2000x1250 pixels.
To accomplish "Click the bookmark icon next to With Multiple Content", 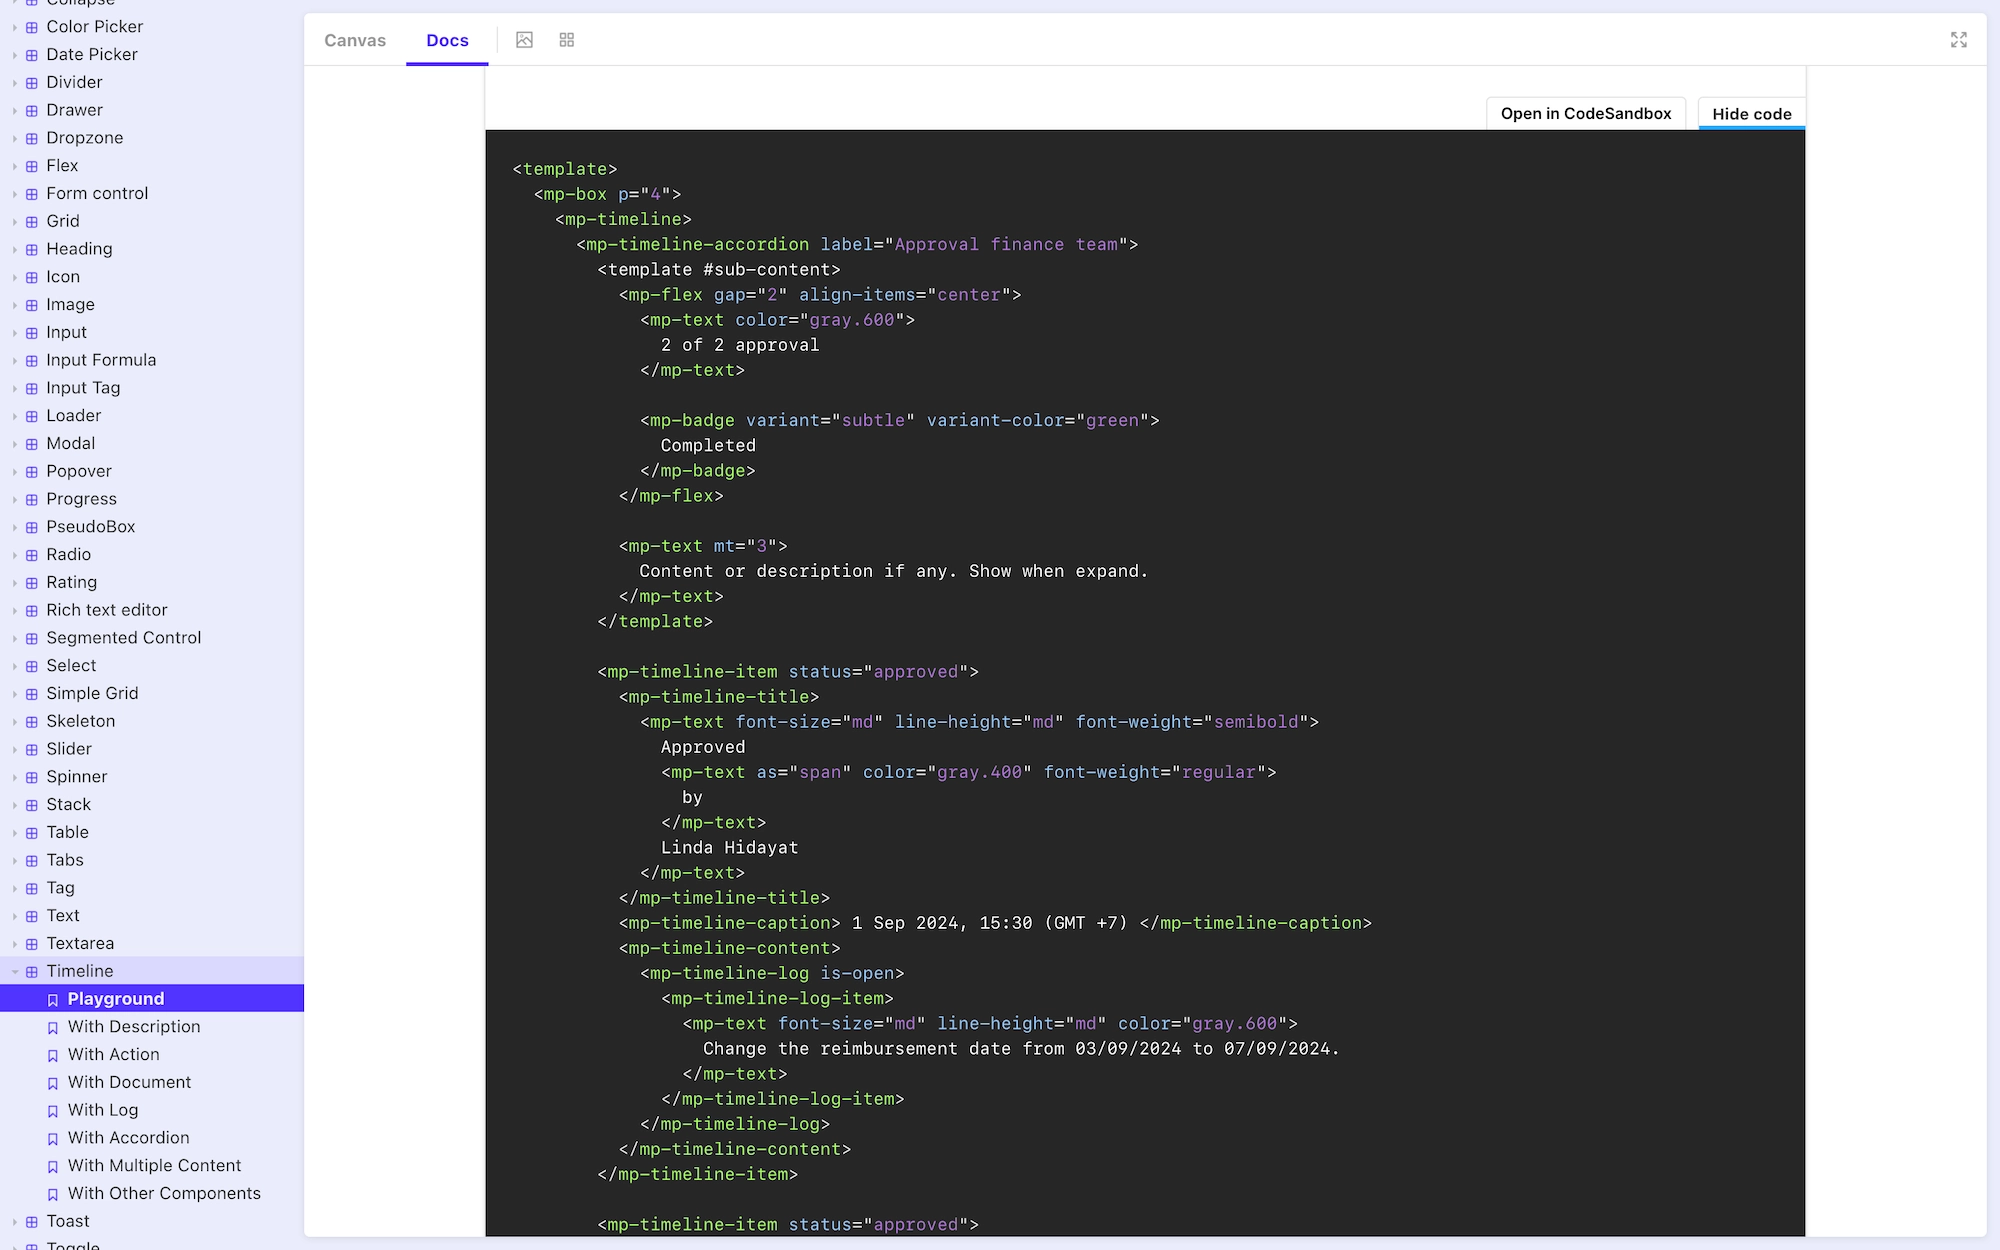I will tap(53, 1167).
